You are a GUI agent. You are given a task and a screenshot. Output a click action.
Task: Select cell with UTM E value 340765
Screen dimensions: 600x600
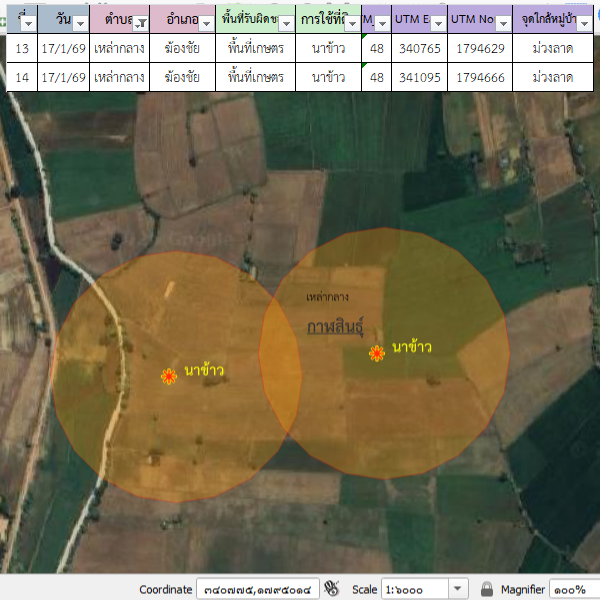click(x=419, y=49)
